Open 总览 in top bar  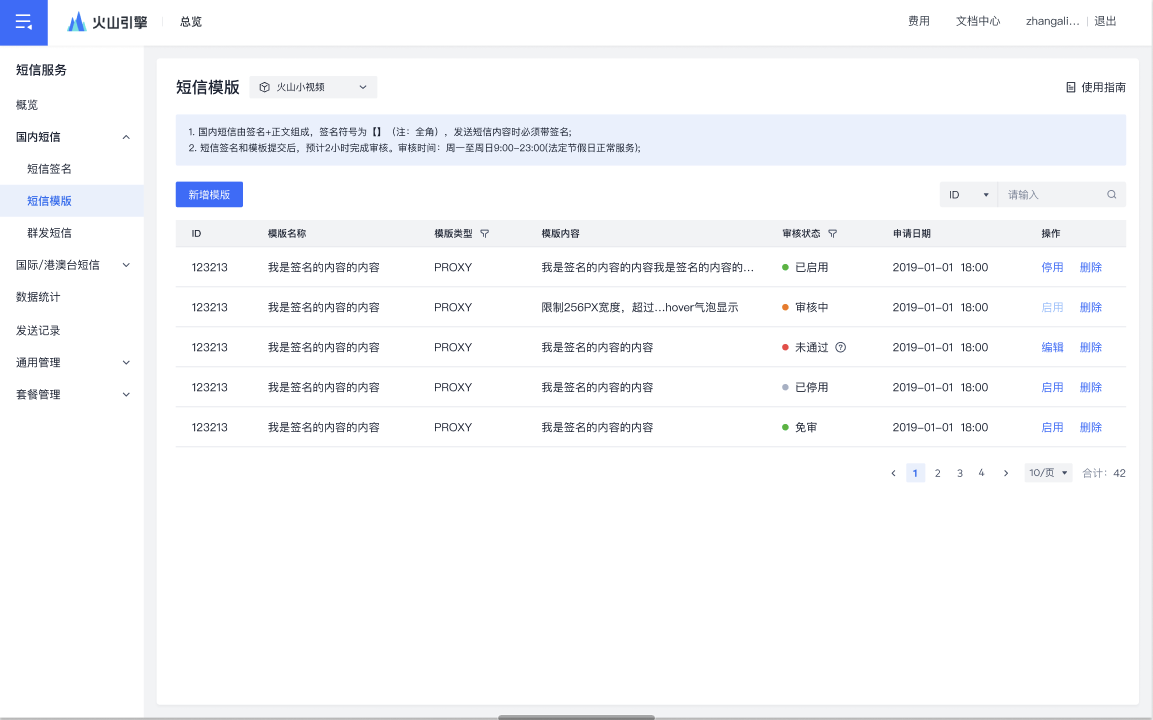[191, 22]
